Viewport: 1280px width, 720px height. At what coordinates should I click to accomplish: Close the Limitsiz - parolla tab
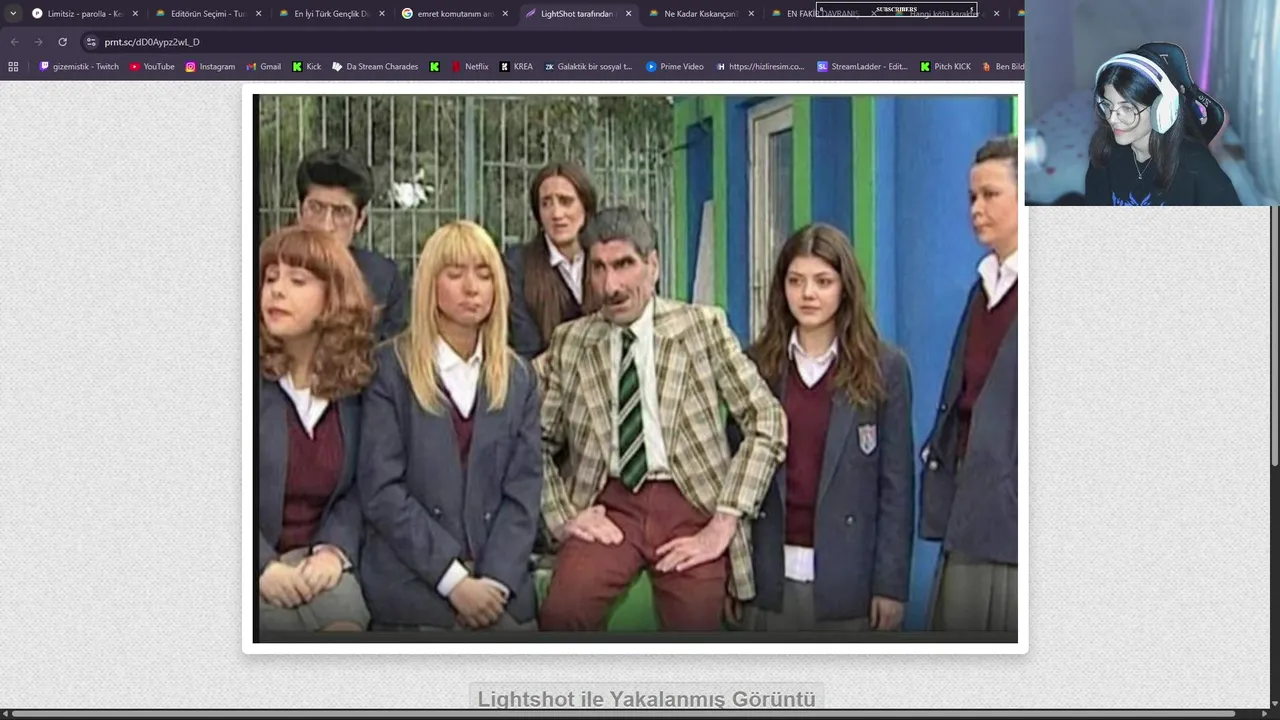click(x=135, y=14)
